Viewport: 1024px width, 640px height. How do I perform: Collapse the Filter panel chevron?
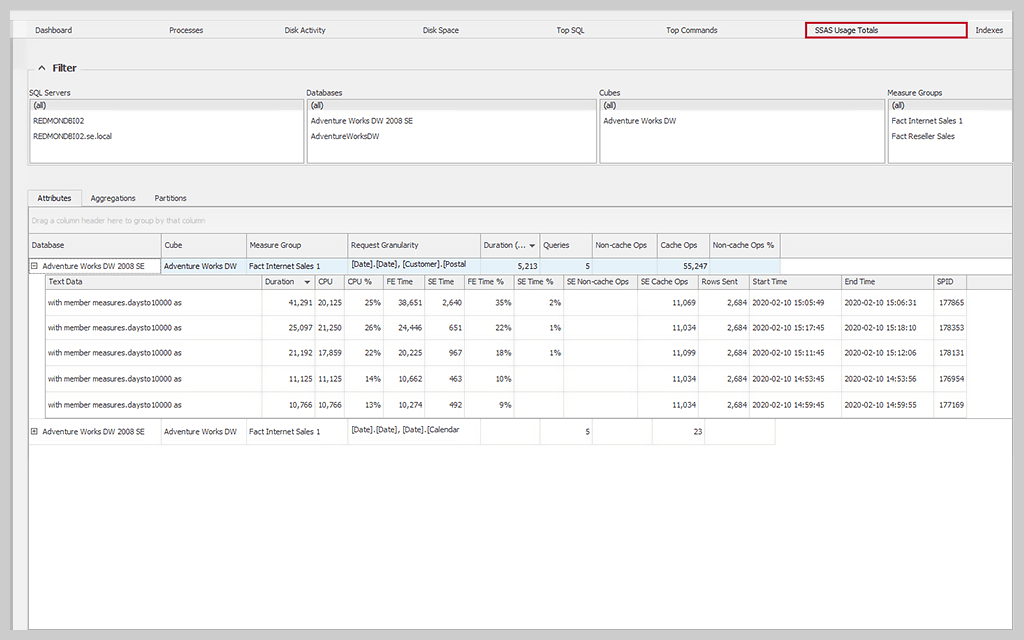(x=41, y=68)
